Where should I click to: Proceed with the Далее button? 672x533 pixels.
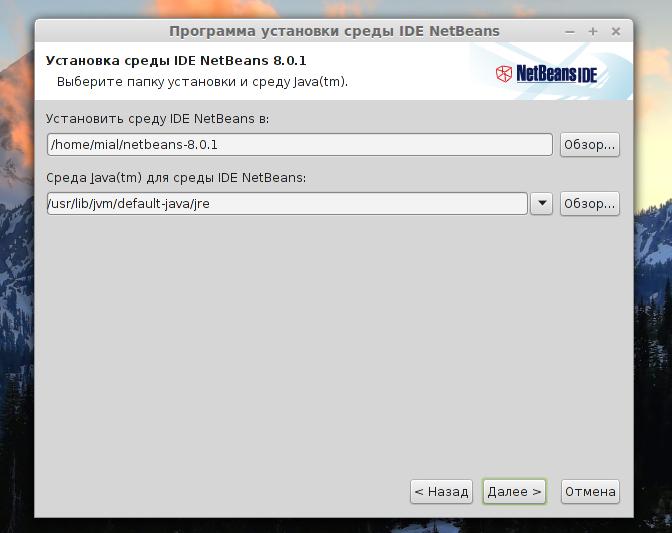[514, 491]
